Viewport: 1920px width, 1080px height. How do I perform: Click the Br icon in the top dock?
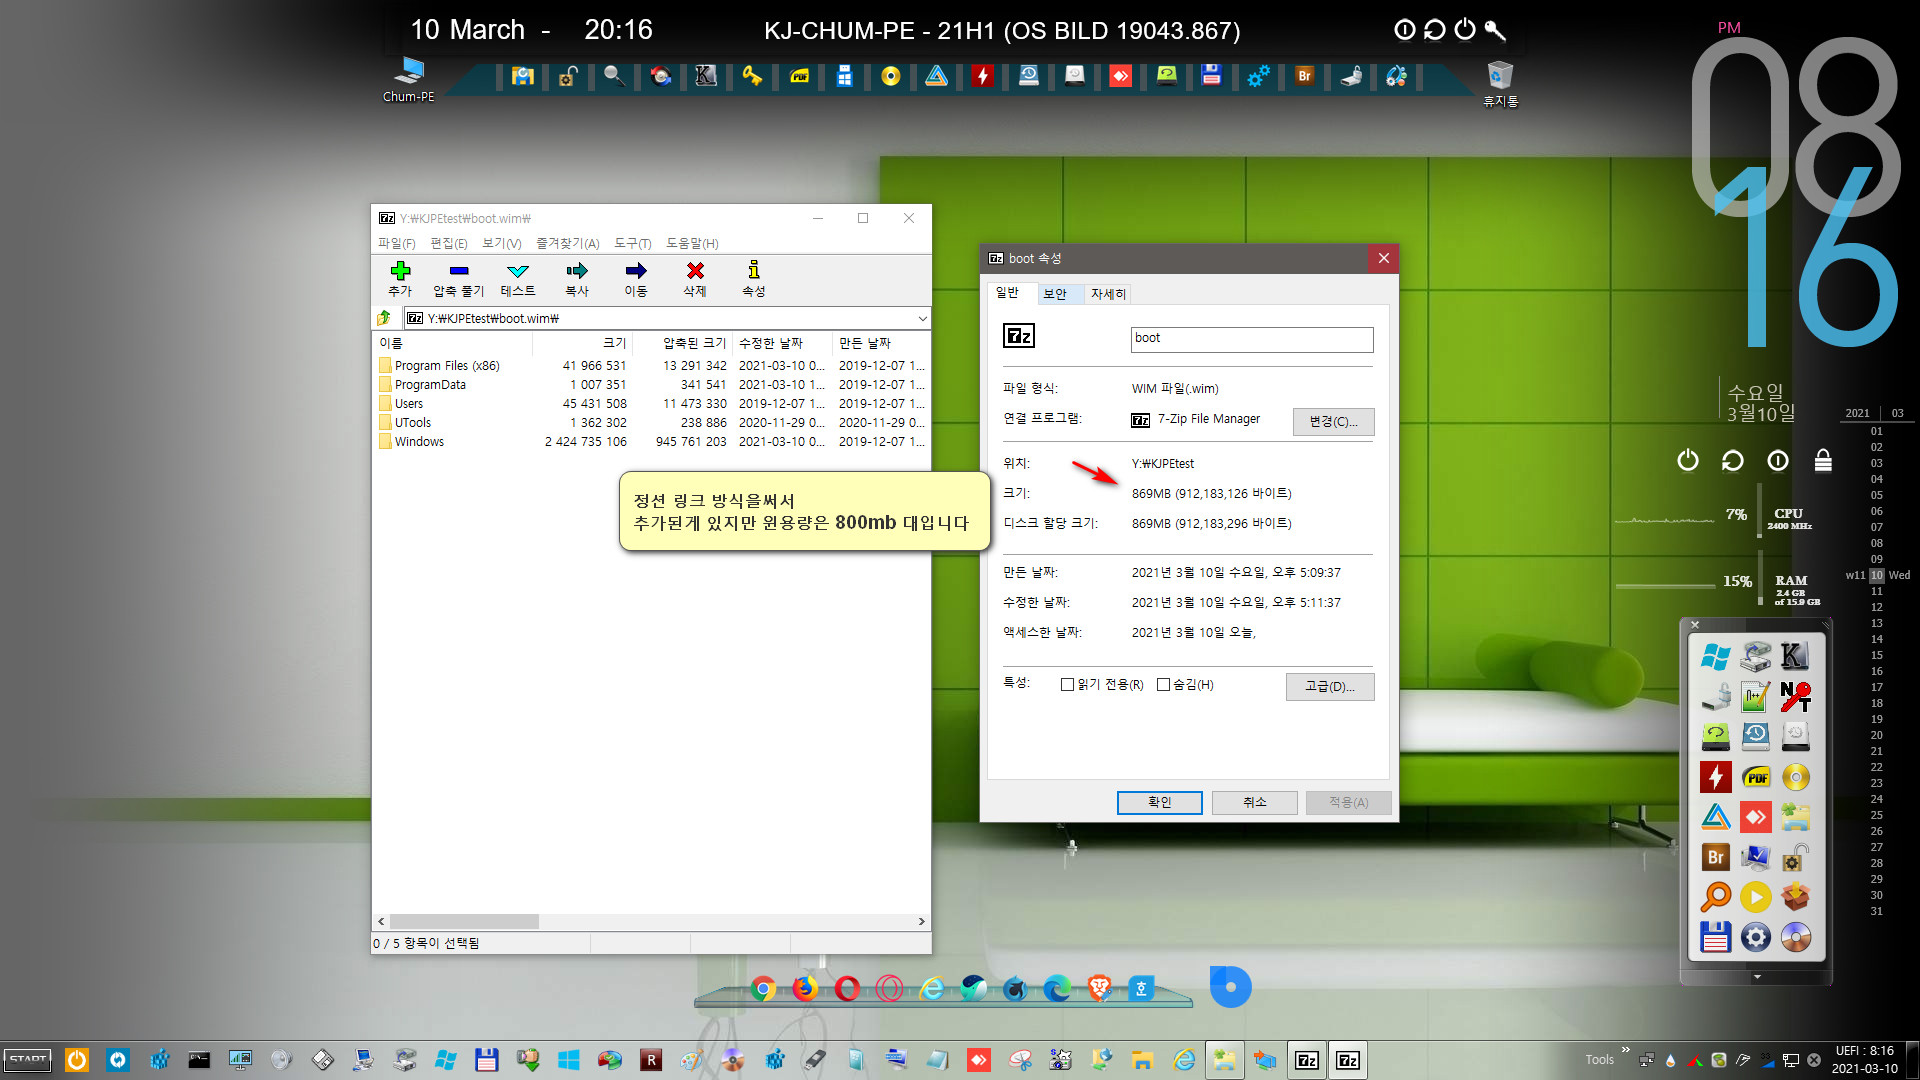coord(1304,76)
